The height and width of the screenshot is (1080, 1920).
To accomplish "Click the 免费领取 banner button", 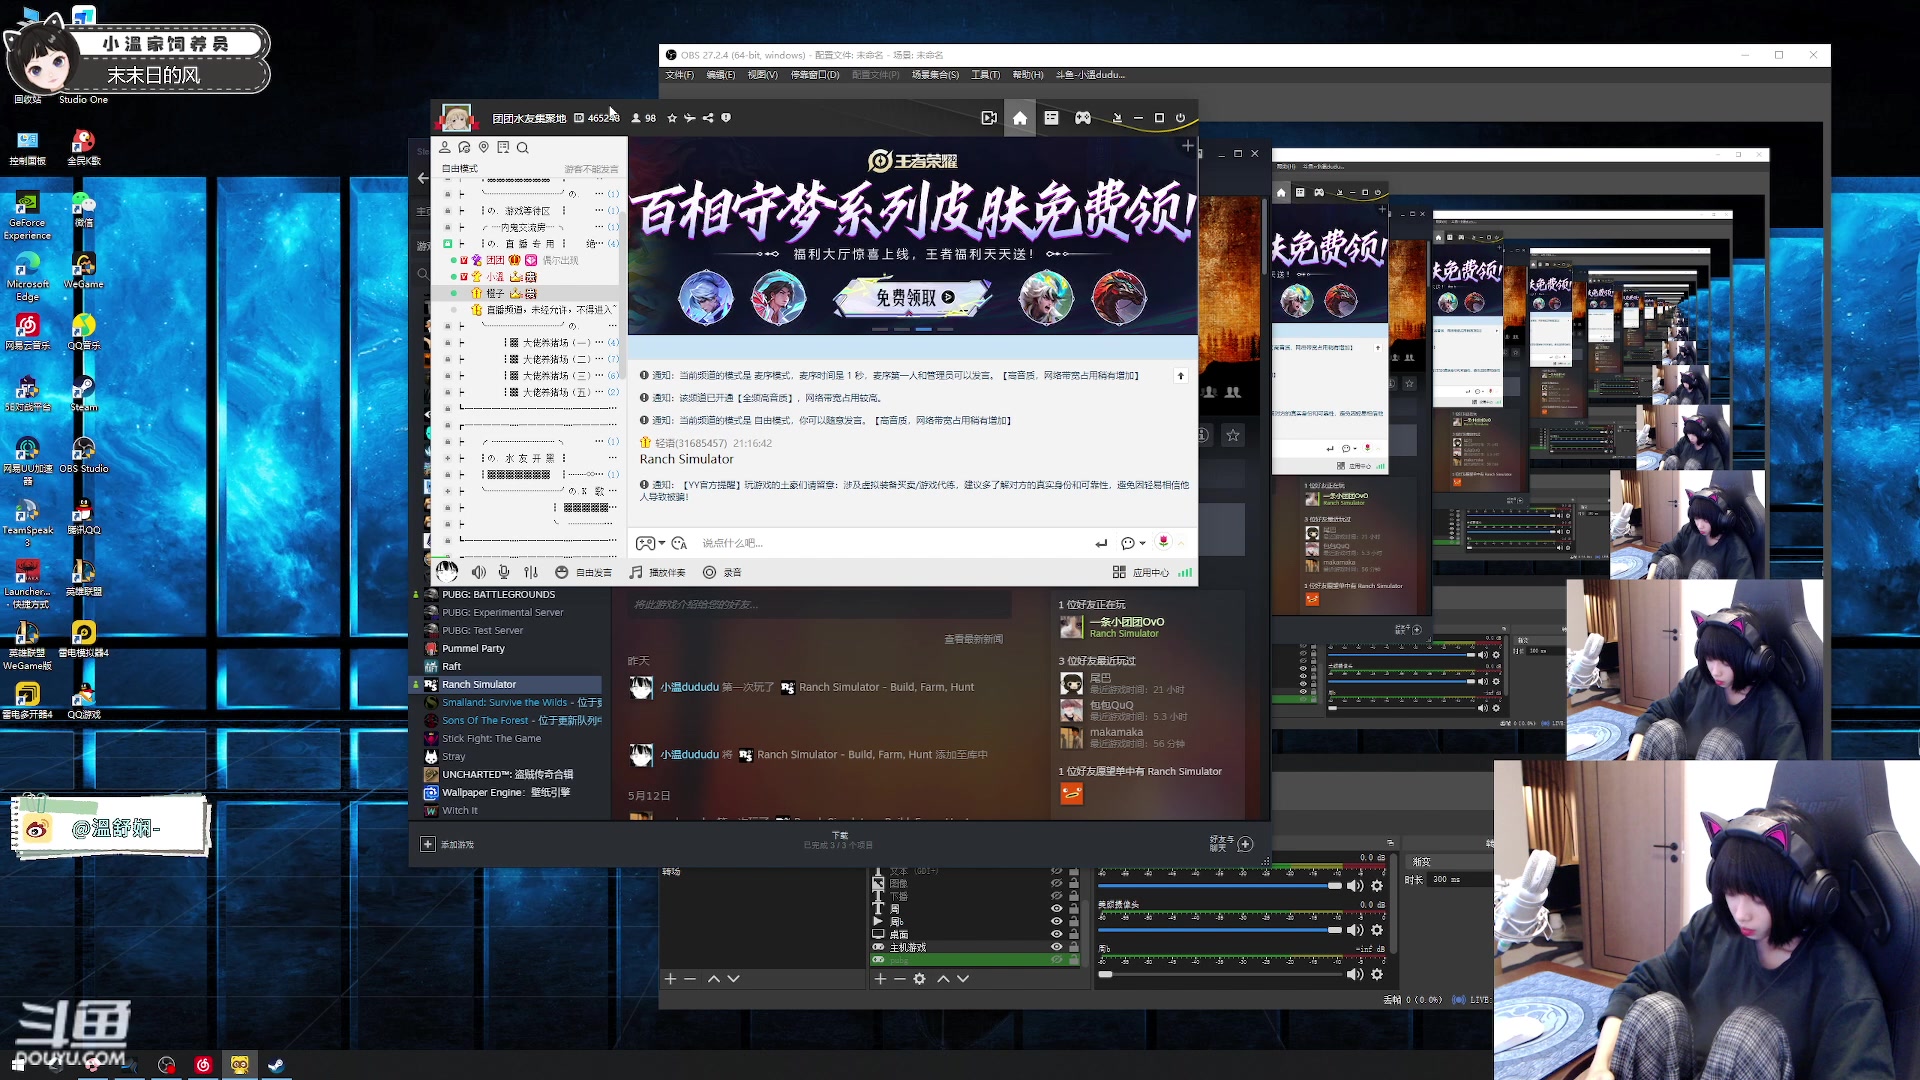I will click(914, 297).
